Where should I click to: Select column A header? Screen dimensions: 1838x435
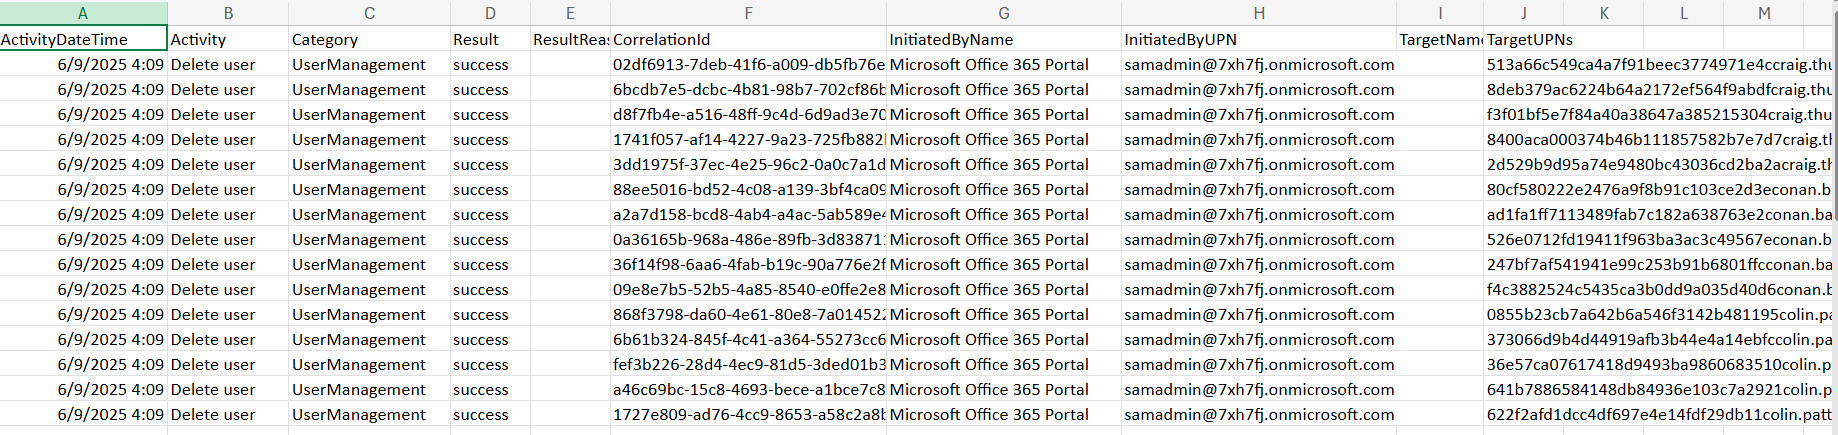[83, 13]
